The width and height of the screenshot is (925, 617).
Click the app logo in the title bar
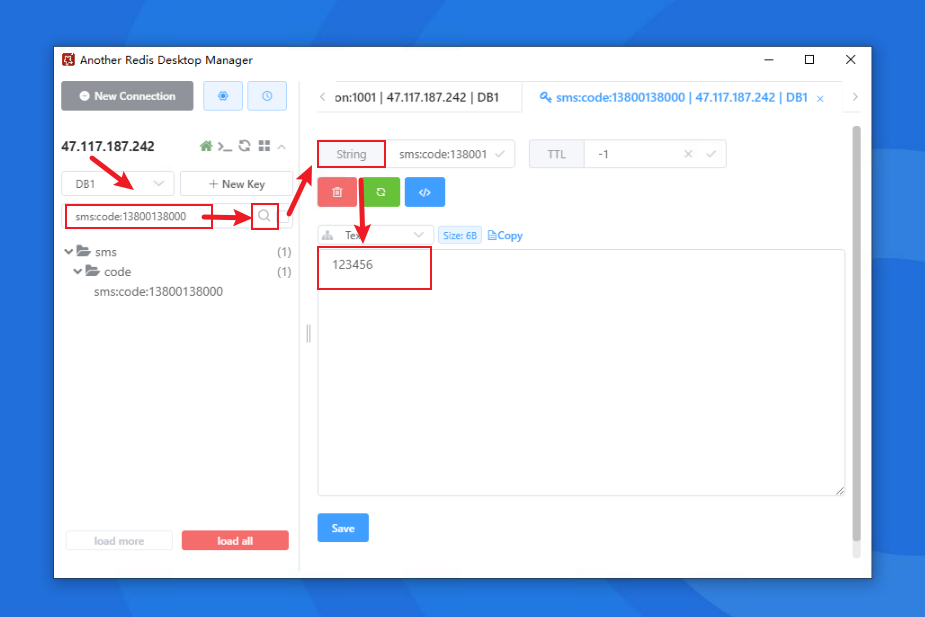(x=68, y=60)
